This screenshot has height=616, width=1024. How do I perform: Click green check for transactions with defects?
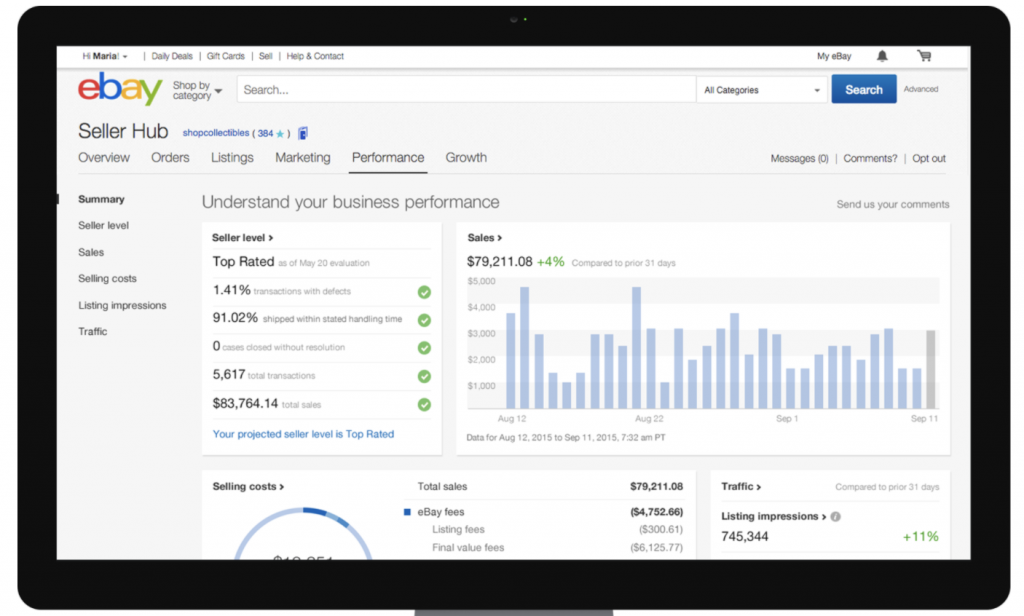pyautogui.click(x=424, y=292)
